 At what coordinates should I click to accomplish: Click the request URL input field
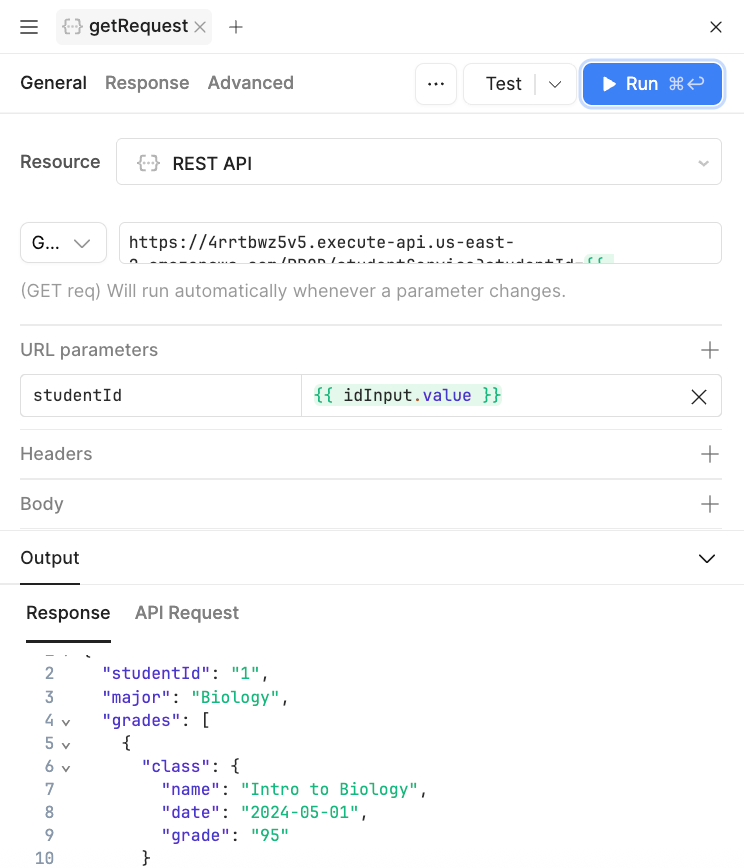point(420,243)
